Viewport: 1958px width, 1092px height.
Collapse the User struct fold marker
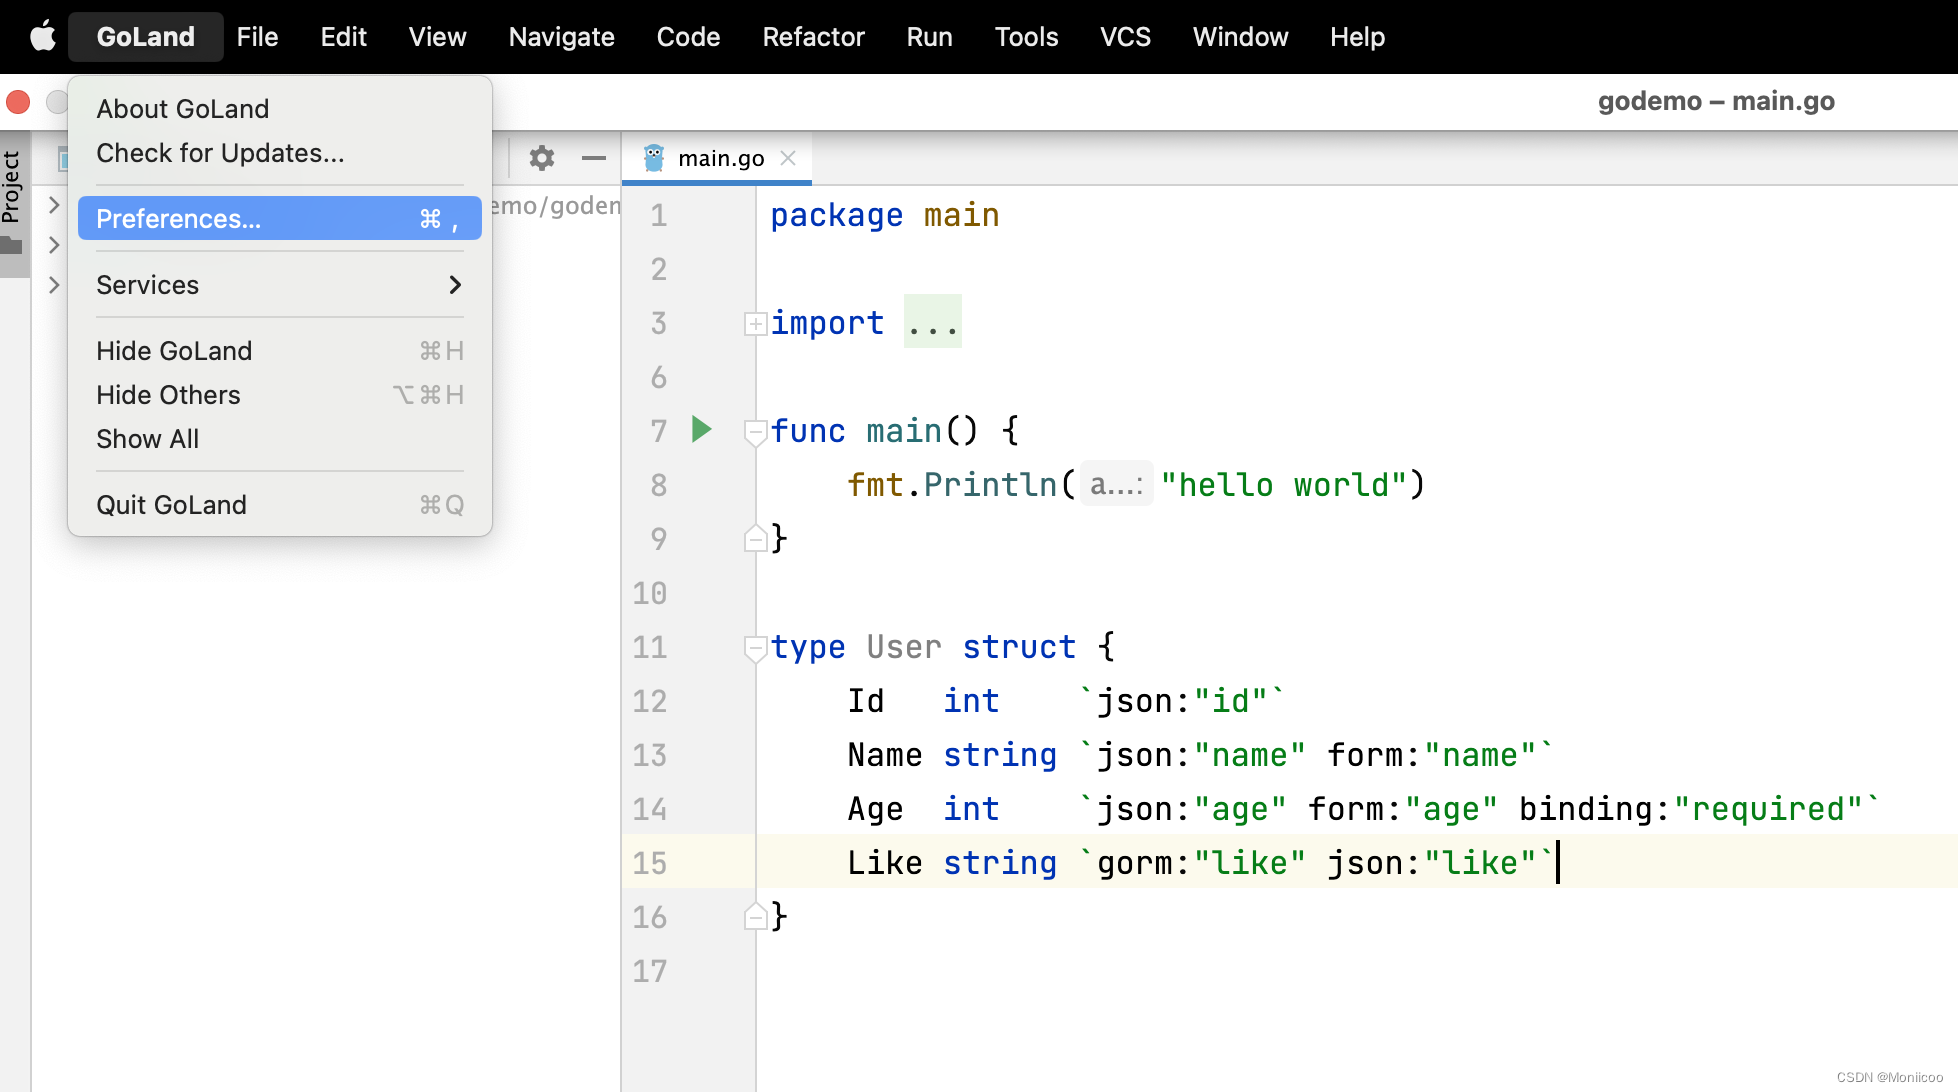[x=755, y=648]
